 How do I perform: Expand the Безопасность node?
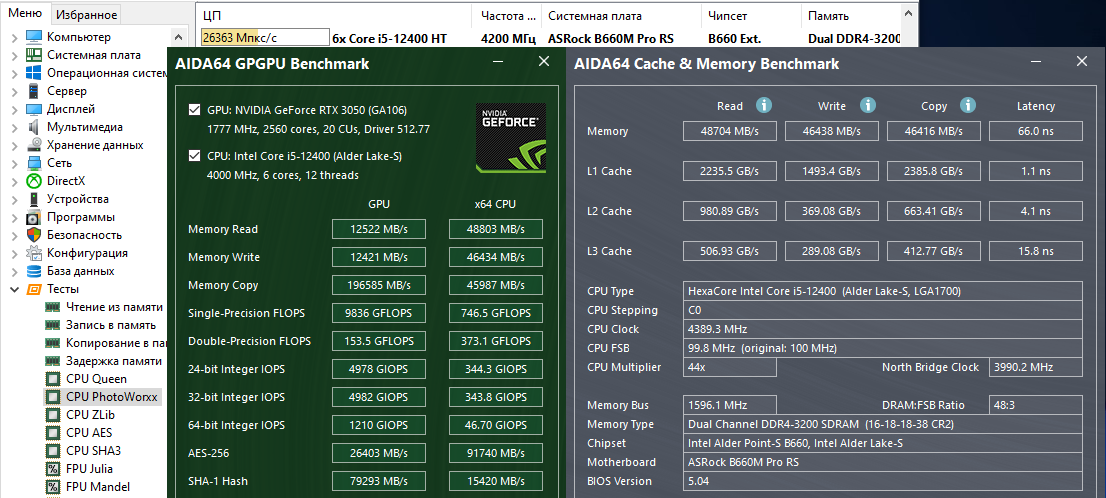tap(14, 235)
